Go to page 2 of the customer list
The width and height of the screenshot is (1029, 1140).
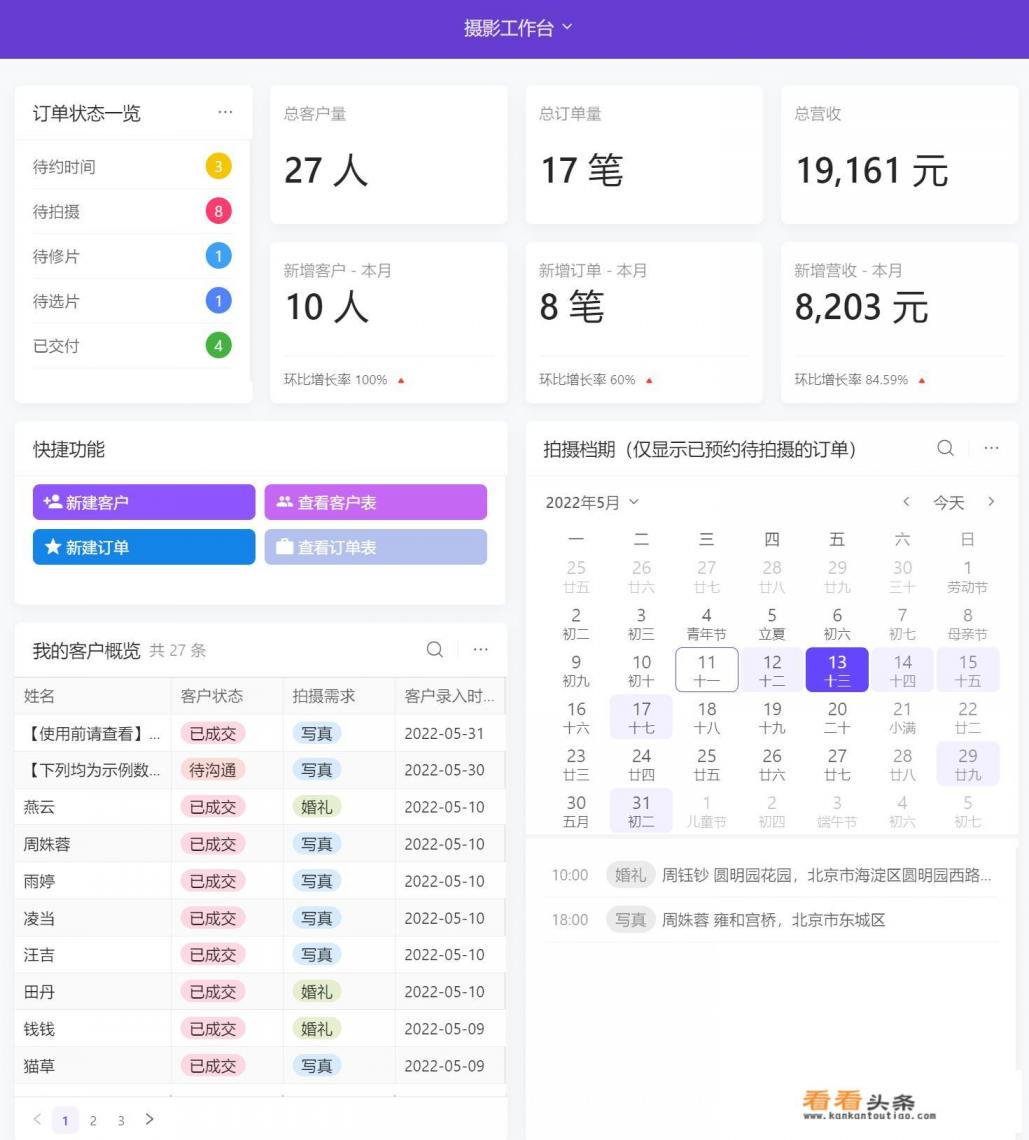click(x=93, y=1120)
